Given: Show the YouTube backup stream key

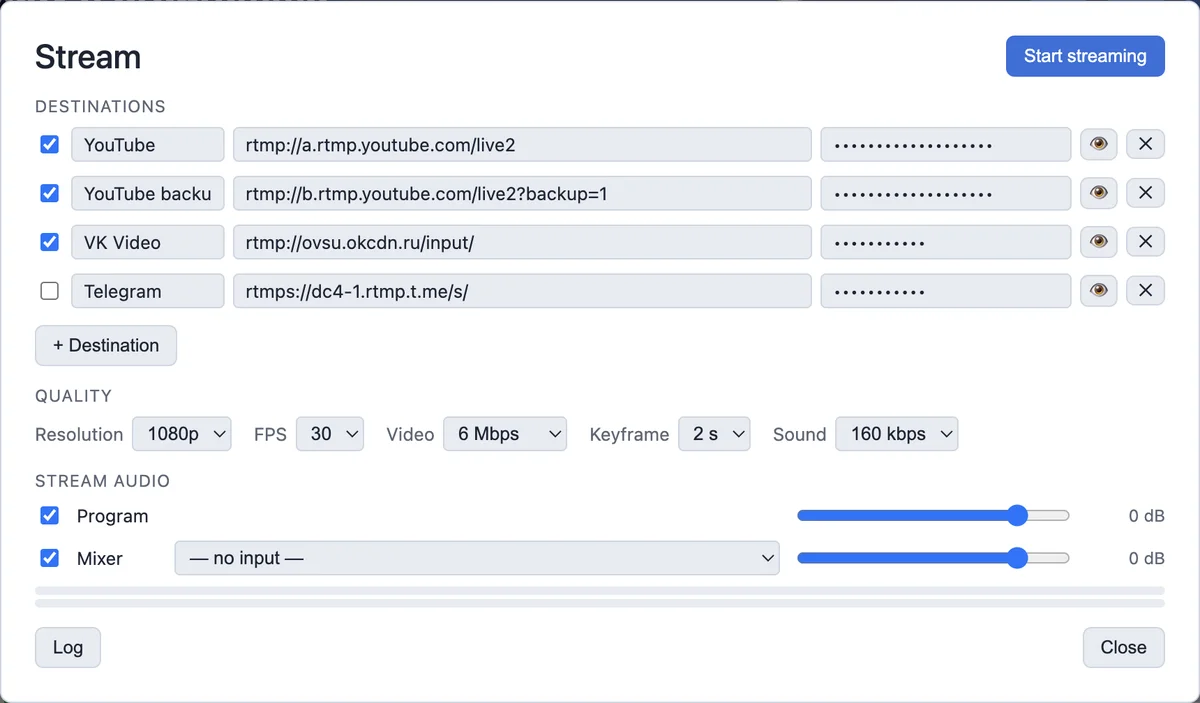Looking at the screenshot, I should coord(1099,193).
